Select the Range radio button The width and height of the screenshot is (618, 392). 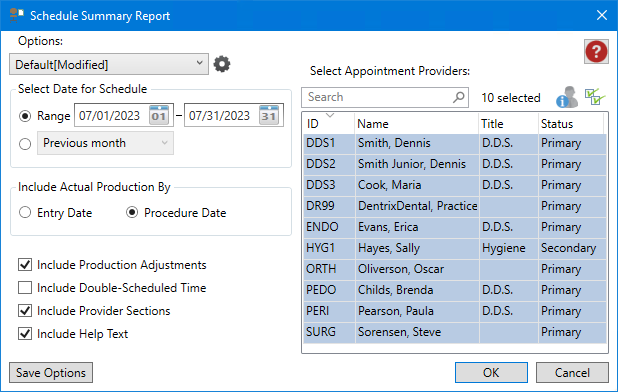point(25,116)
